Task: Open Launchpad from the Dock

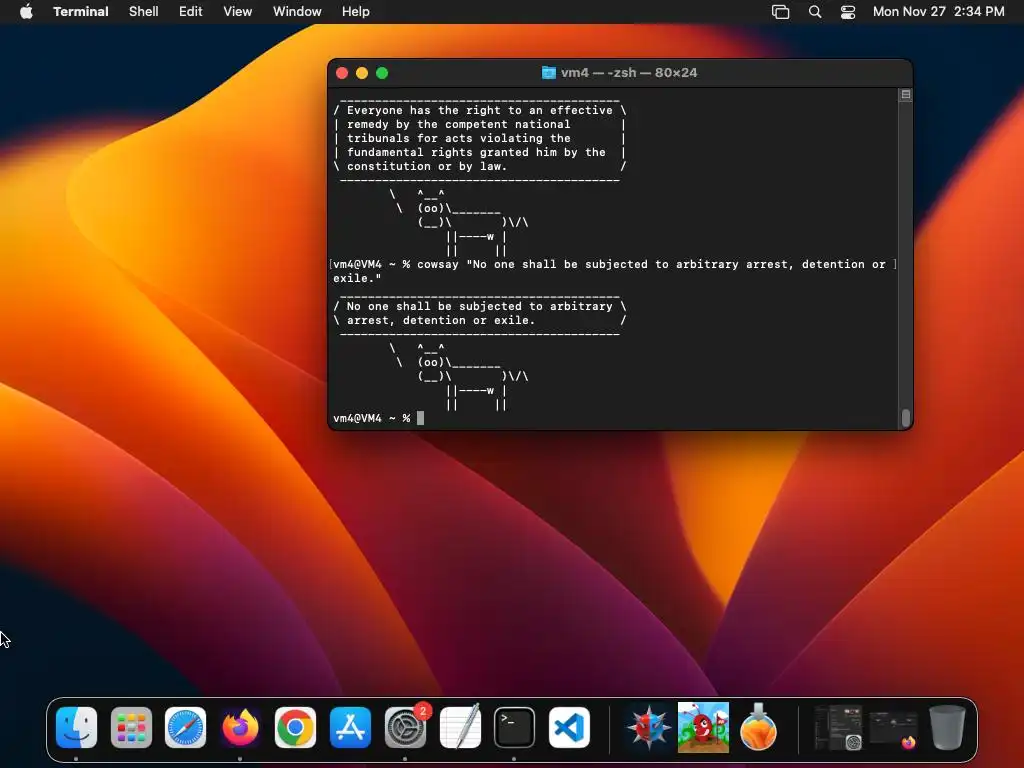Action: [131, 727]
